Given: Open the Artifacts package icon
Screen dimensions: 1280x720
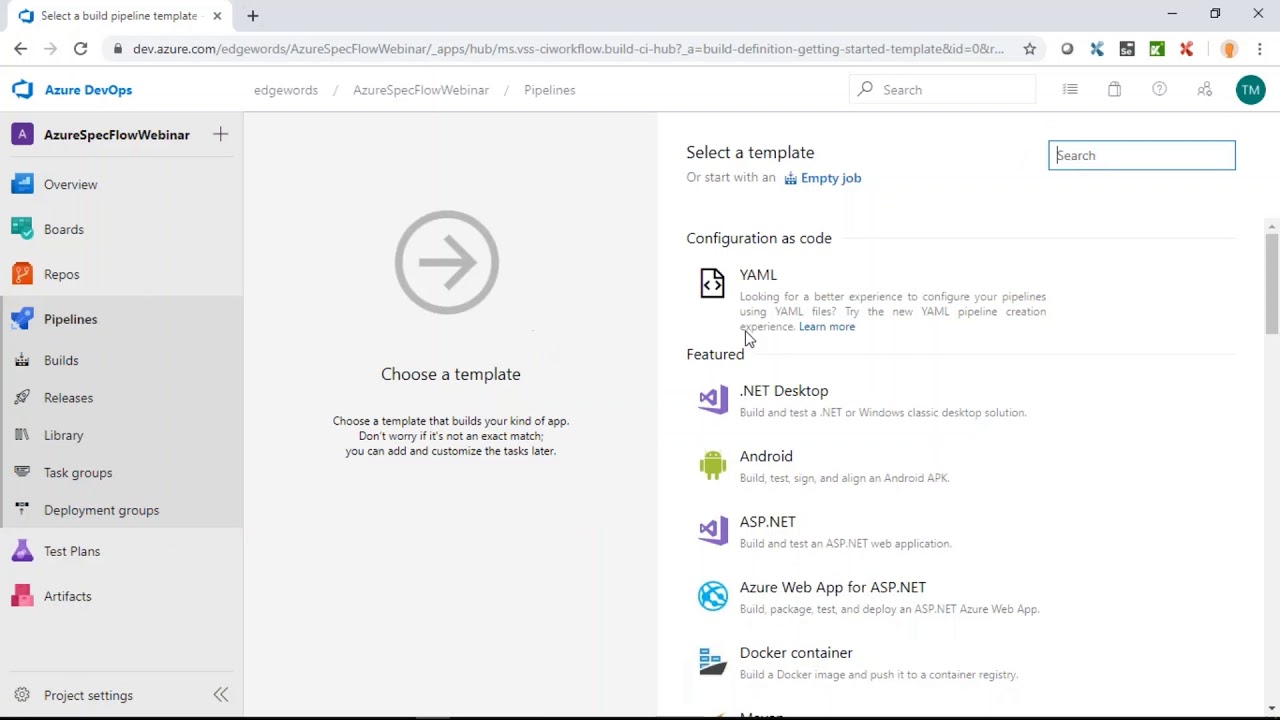Looking at the screenshot, I should click(22, 596).
